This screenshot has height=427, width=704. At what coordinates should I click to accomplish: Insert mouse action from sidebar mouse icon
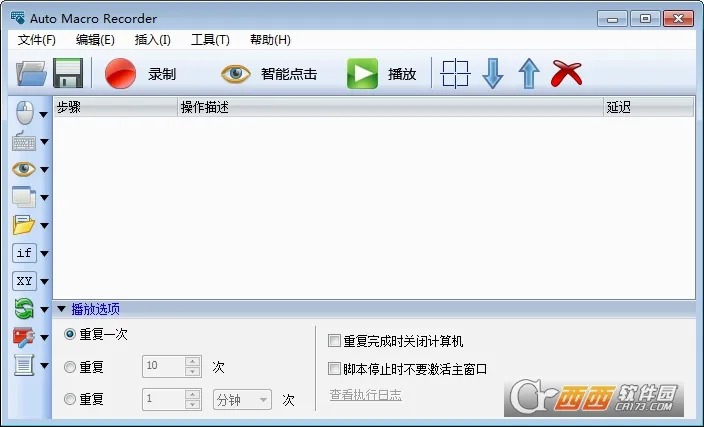tap(25, 113)
